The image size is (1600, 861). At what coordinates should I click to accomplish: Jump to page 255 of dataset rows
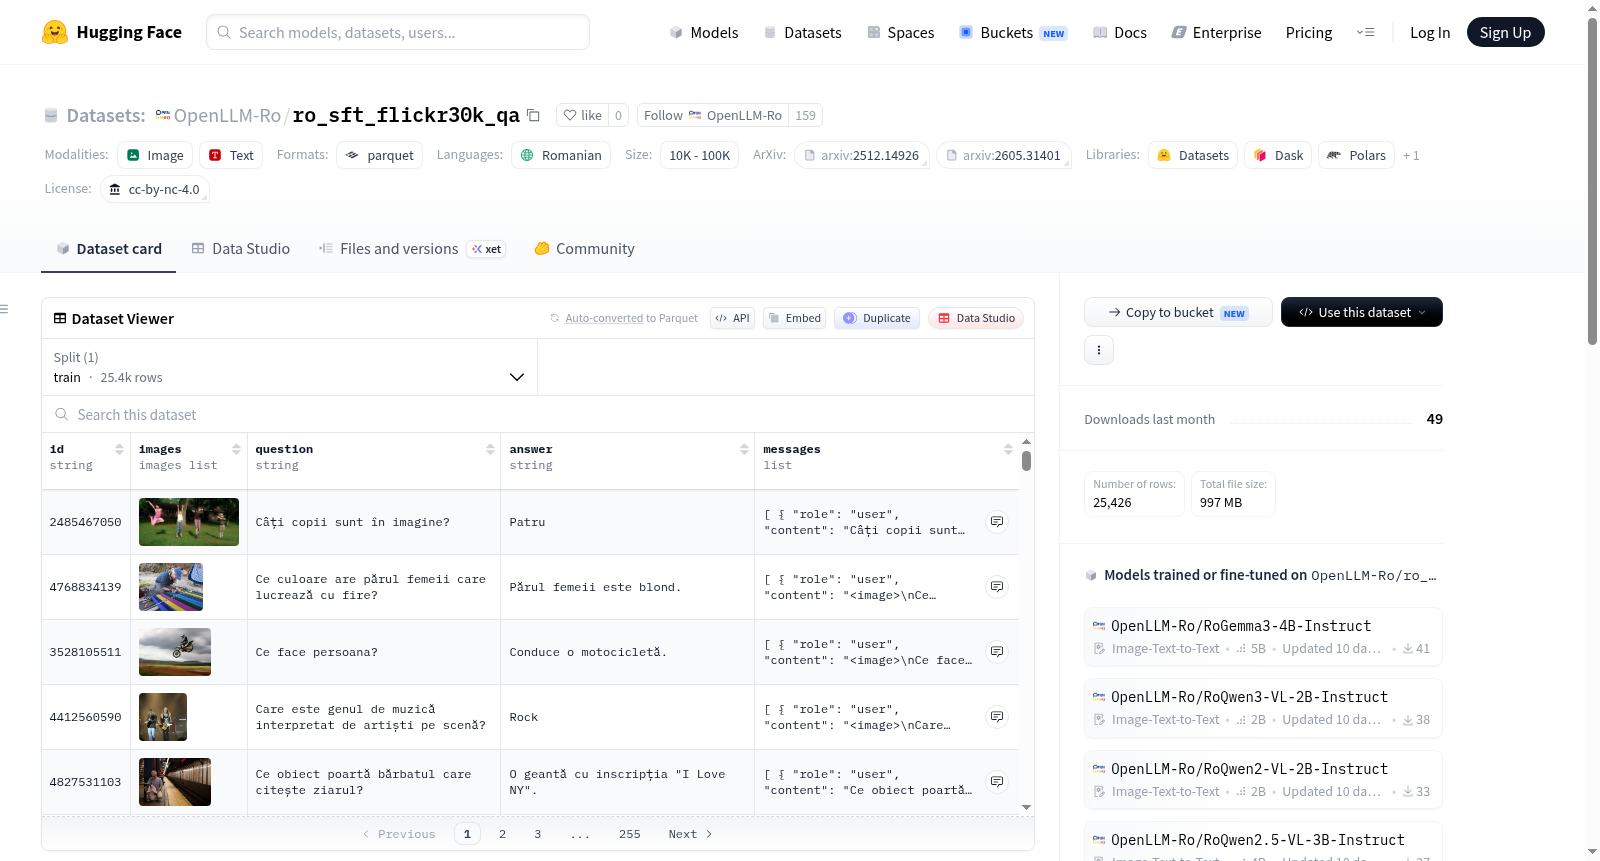629,834
